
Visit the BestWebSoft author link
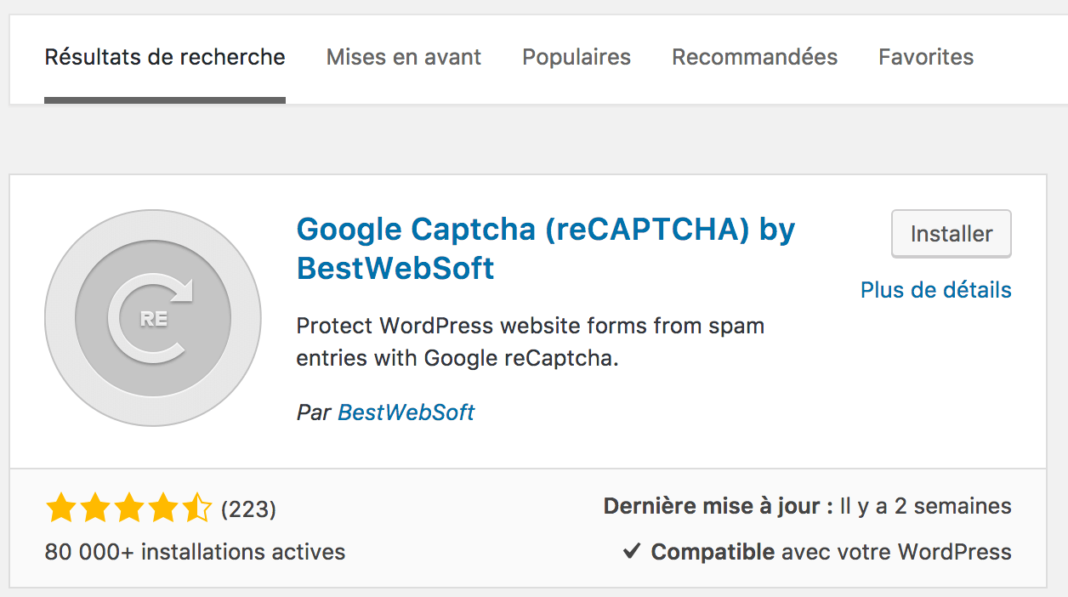pyautogui.click(x=406, y=412)
